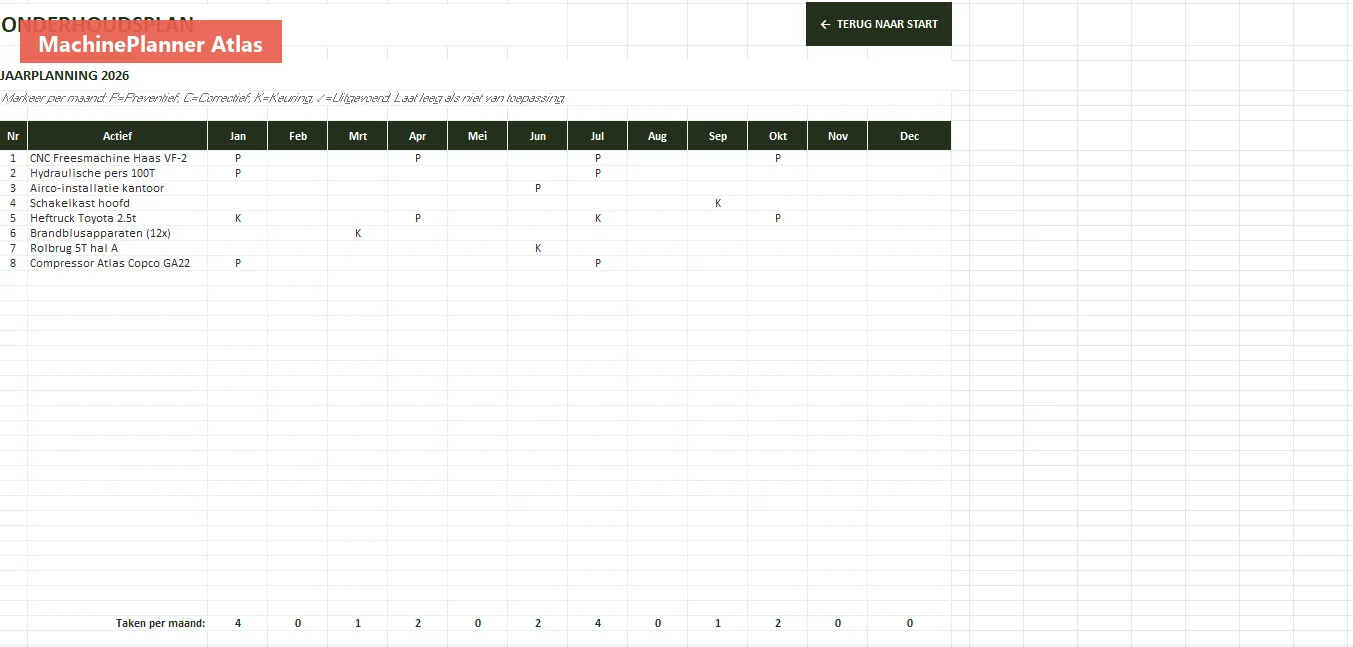
Task: Select row number 5 in Nr column
Action: coord(13,218)
